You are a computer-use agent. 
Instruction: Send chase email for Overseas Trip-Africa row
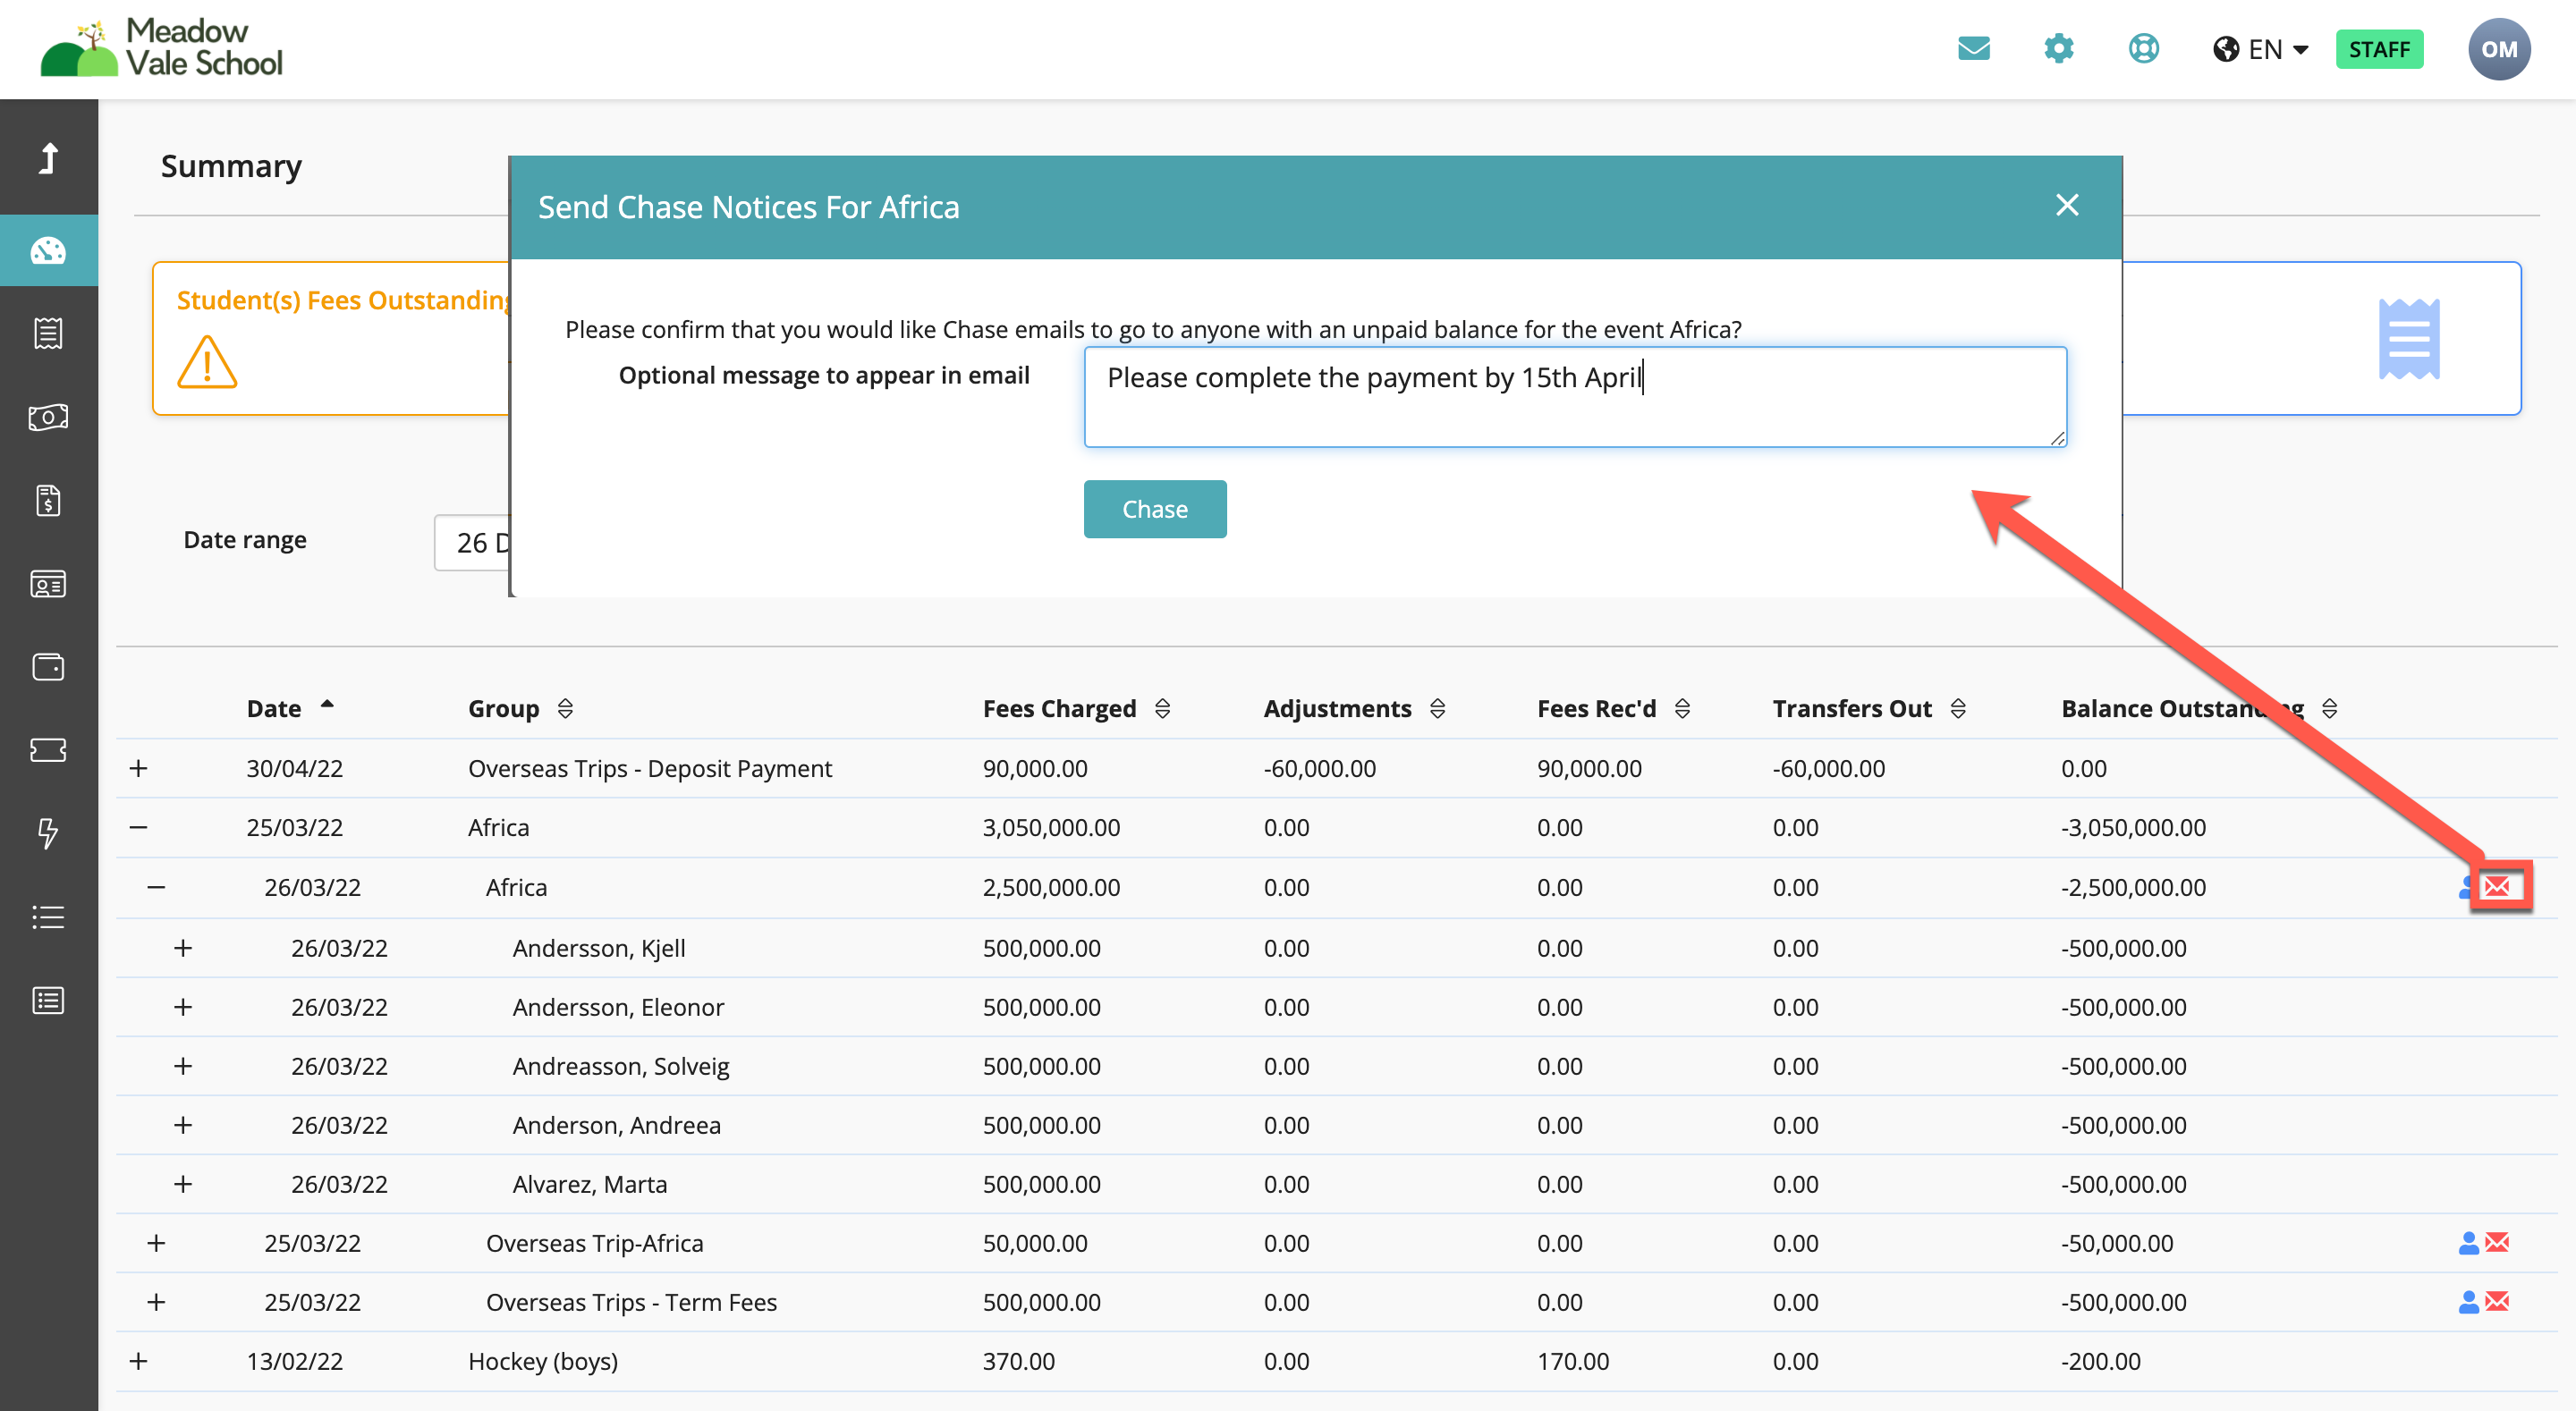pyautogui.click(x=2497, y=1242)
